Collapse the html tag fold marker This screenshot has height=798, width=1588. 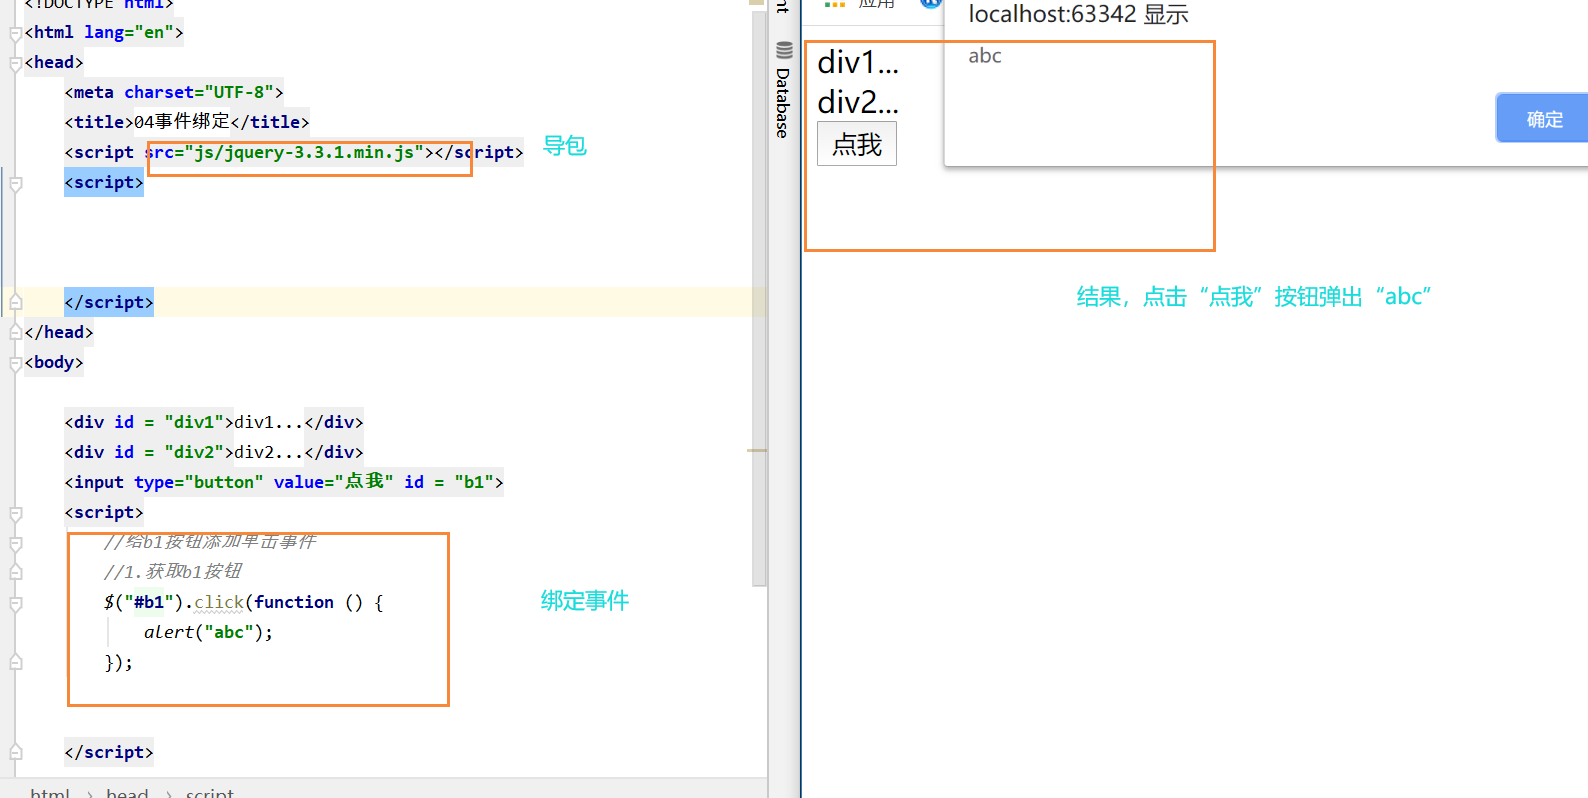(x=15, y=33)
